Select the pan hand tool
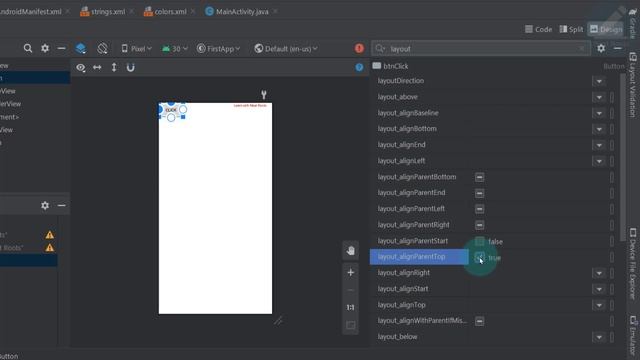The image size is (640, 360). tap(351, 251)
